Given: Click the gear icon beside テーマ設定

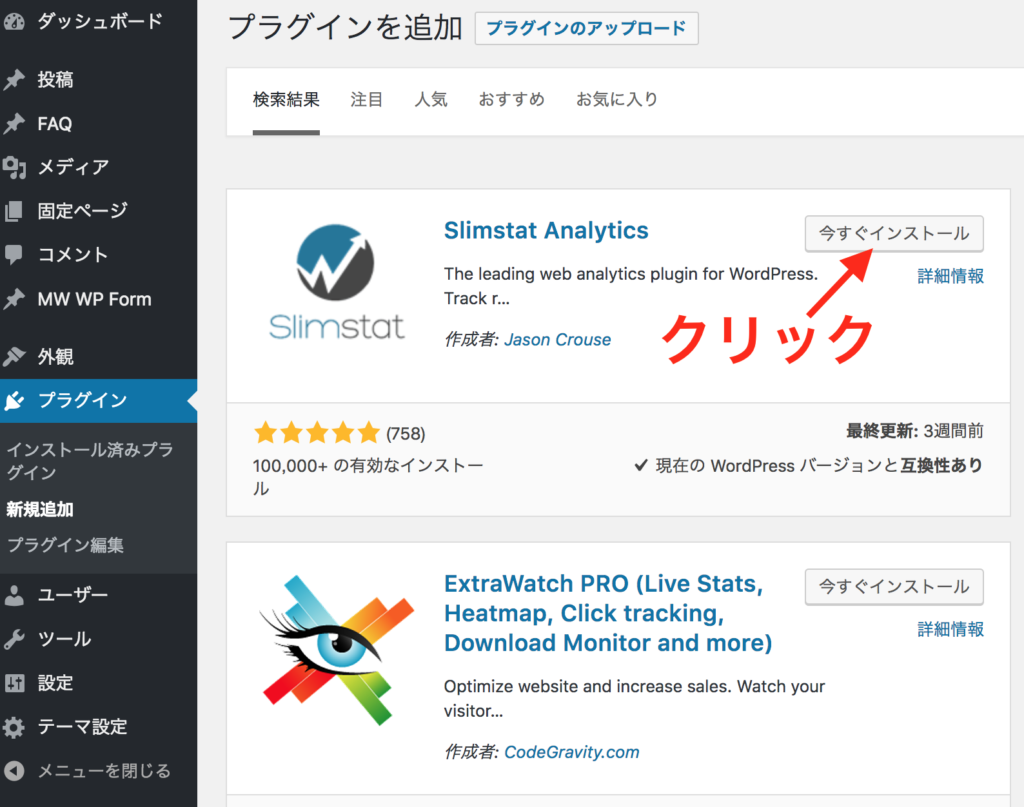Looking at the screenshot, I should point(14,727).
